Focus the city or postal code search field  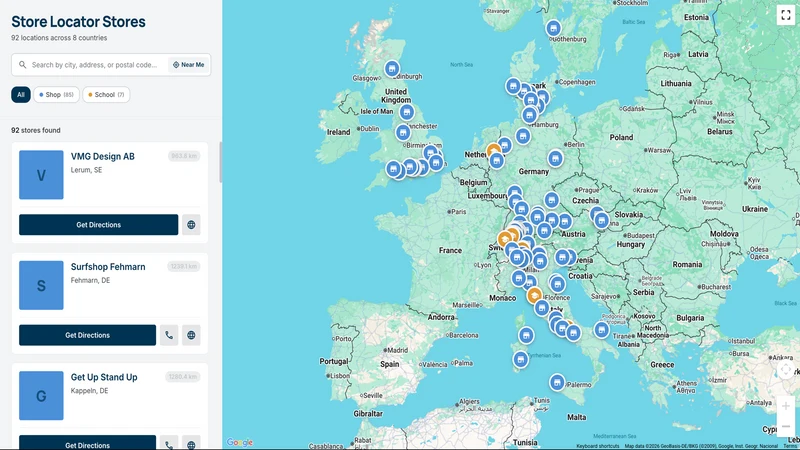click(x=97, y=65)
